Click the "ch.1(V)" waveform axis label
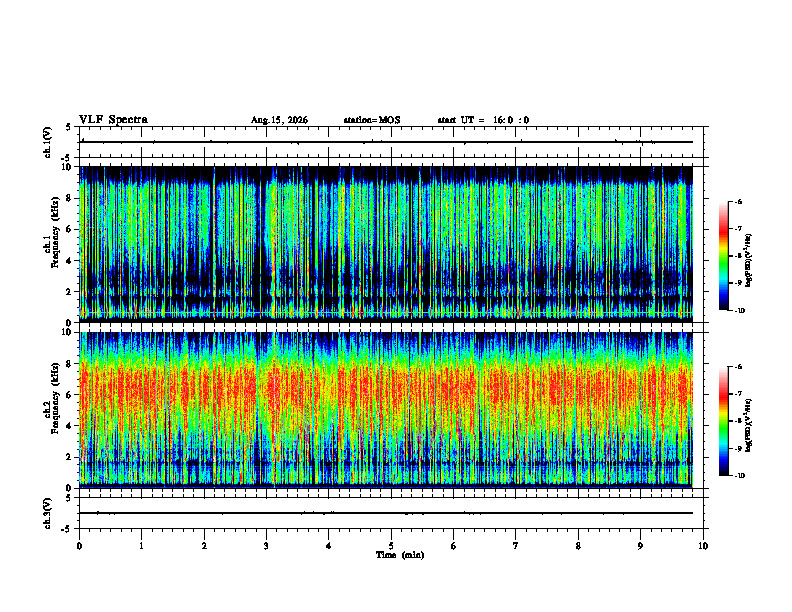 [x=48, y=142]
